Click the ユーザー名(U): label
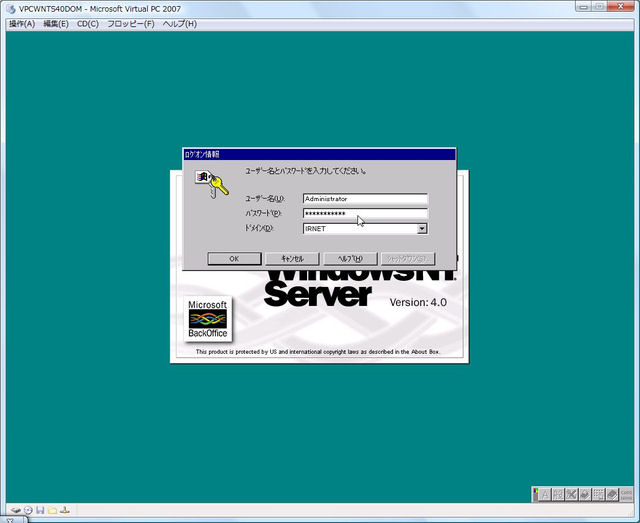This screenshot has height=523, width=640. 264,199
